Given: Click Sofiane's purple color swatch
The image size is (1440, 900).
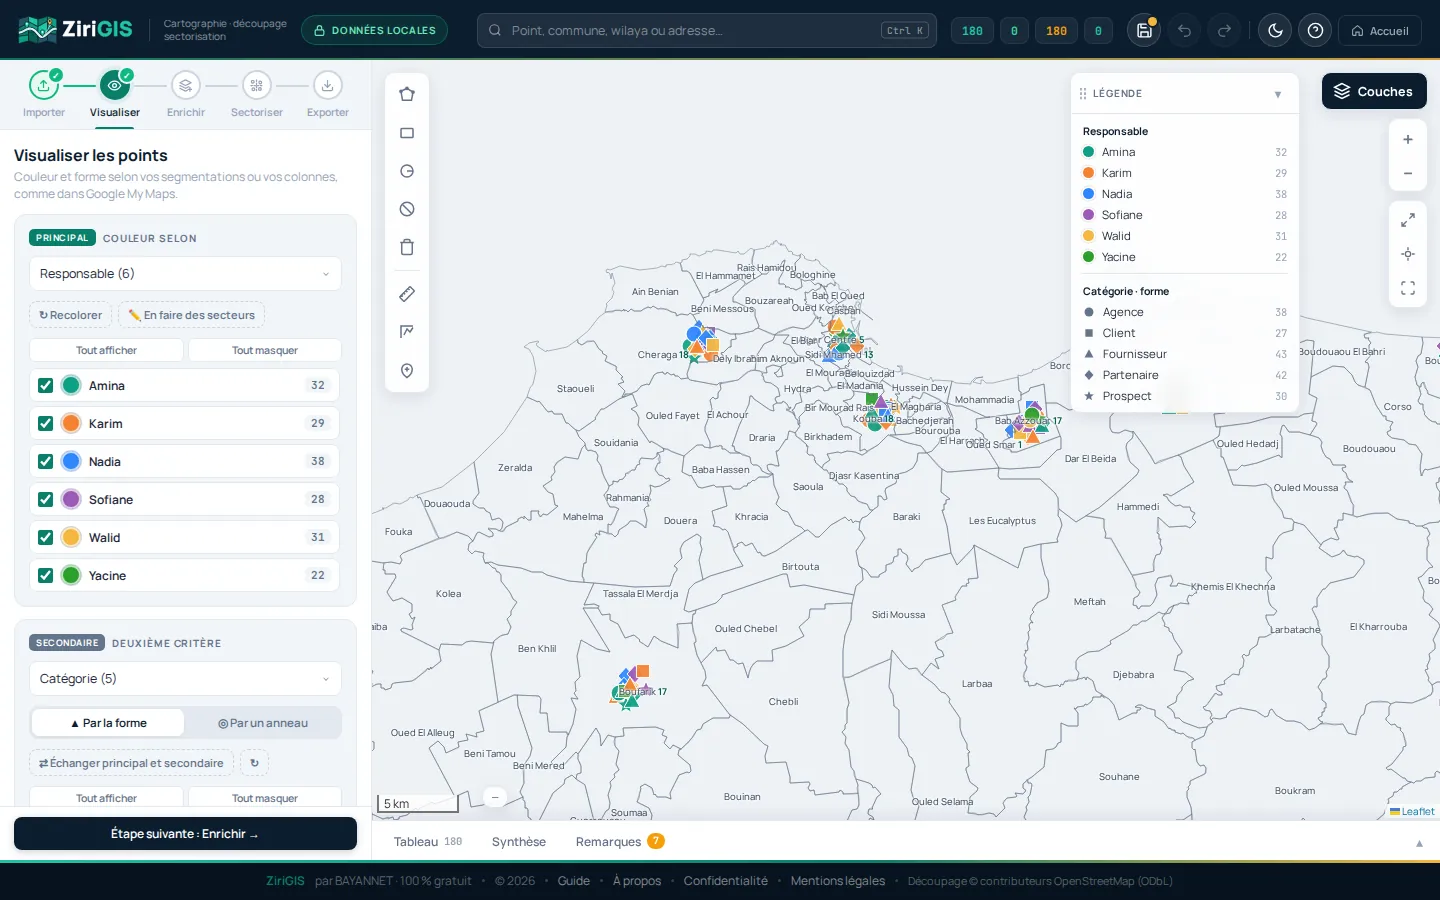Looking at the screenshot, I should (71, 499).
